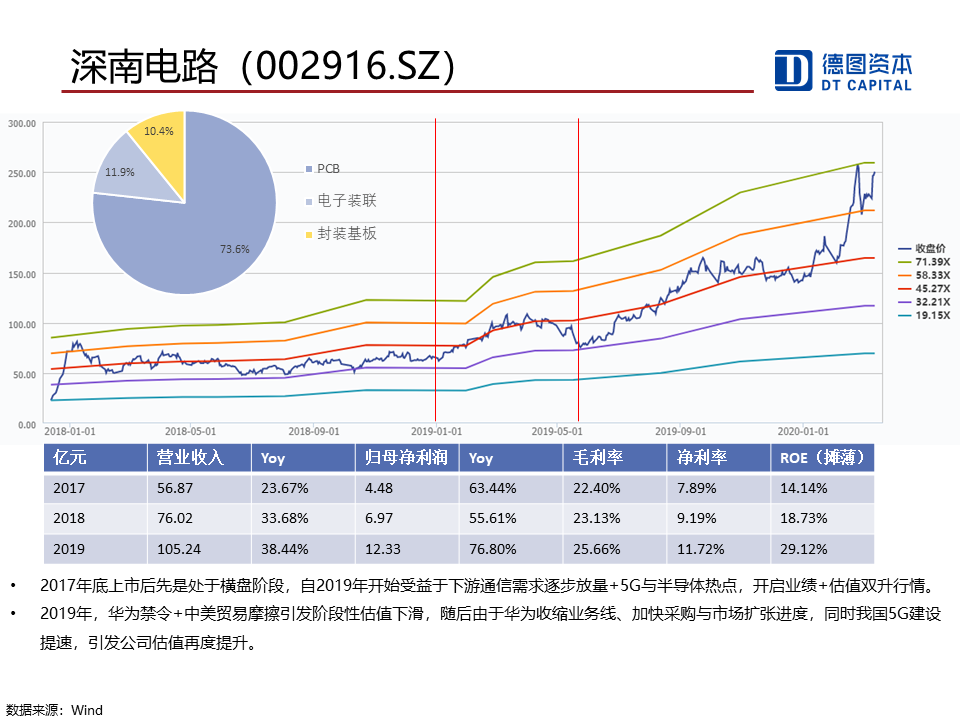Click the 29.12% ROE cell
The image size is (960, 720).
(822, 549)
